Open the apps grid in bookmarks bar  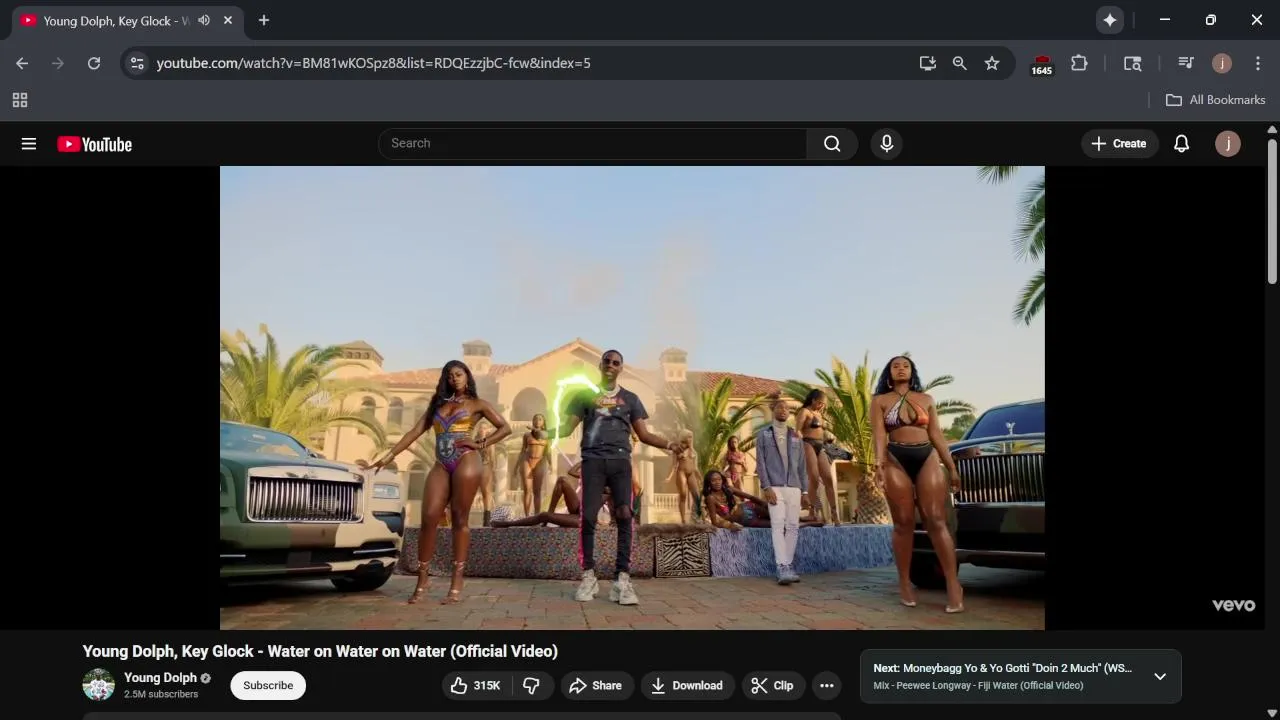tap(20, 100)
